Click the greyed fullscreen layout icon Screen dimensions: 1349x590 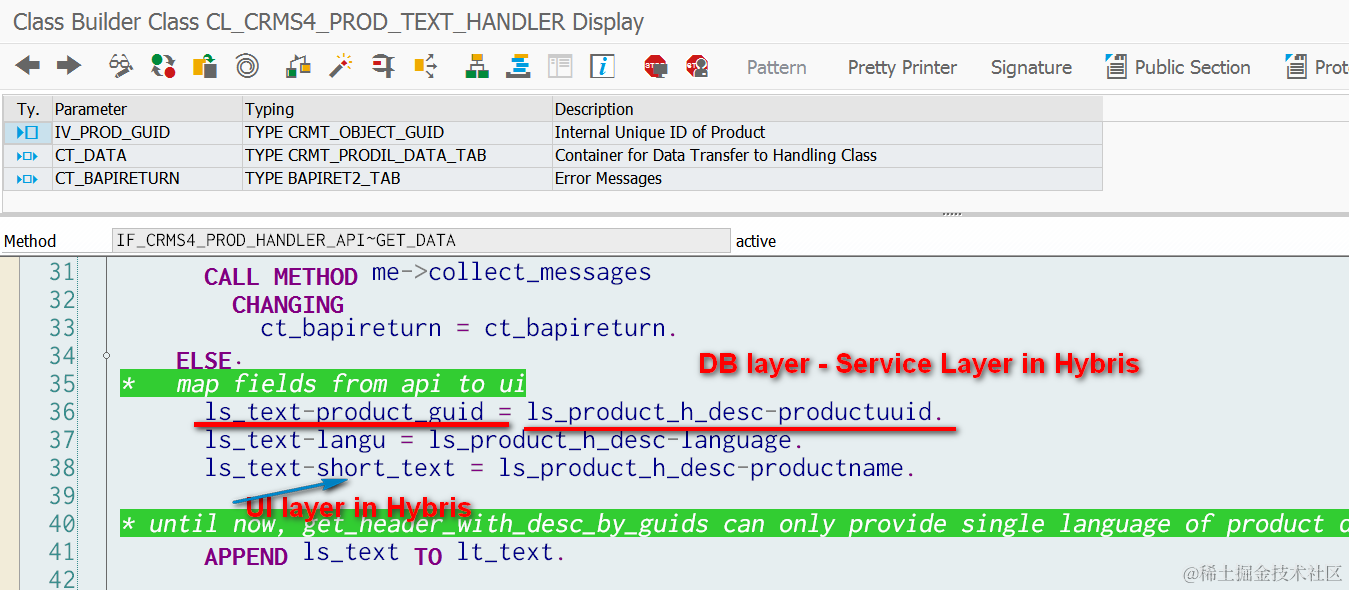(560, 67)
